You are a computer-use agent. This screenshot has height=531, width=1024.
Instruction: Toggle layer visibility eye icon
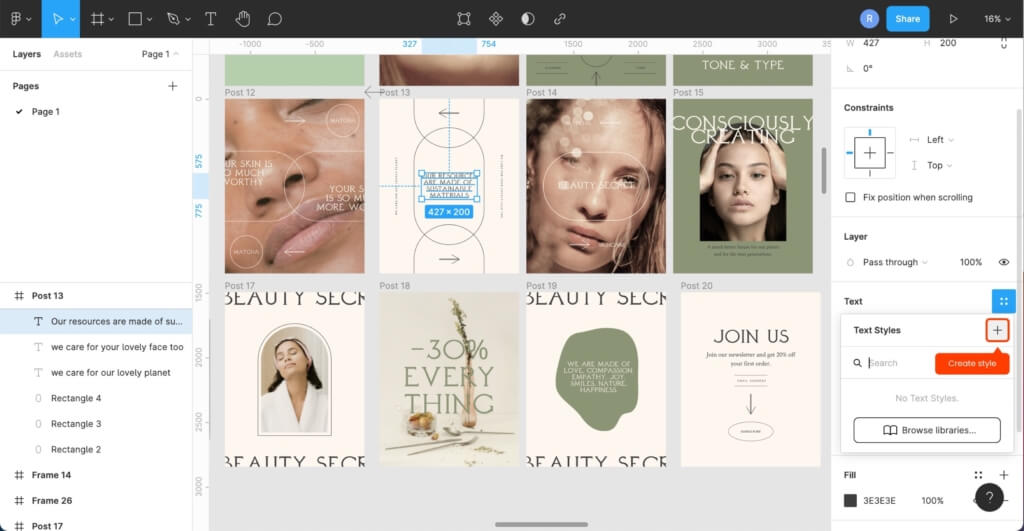pos(1004,262)
